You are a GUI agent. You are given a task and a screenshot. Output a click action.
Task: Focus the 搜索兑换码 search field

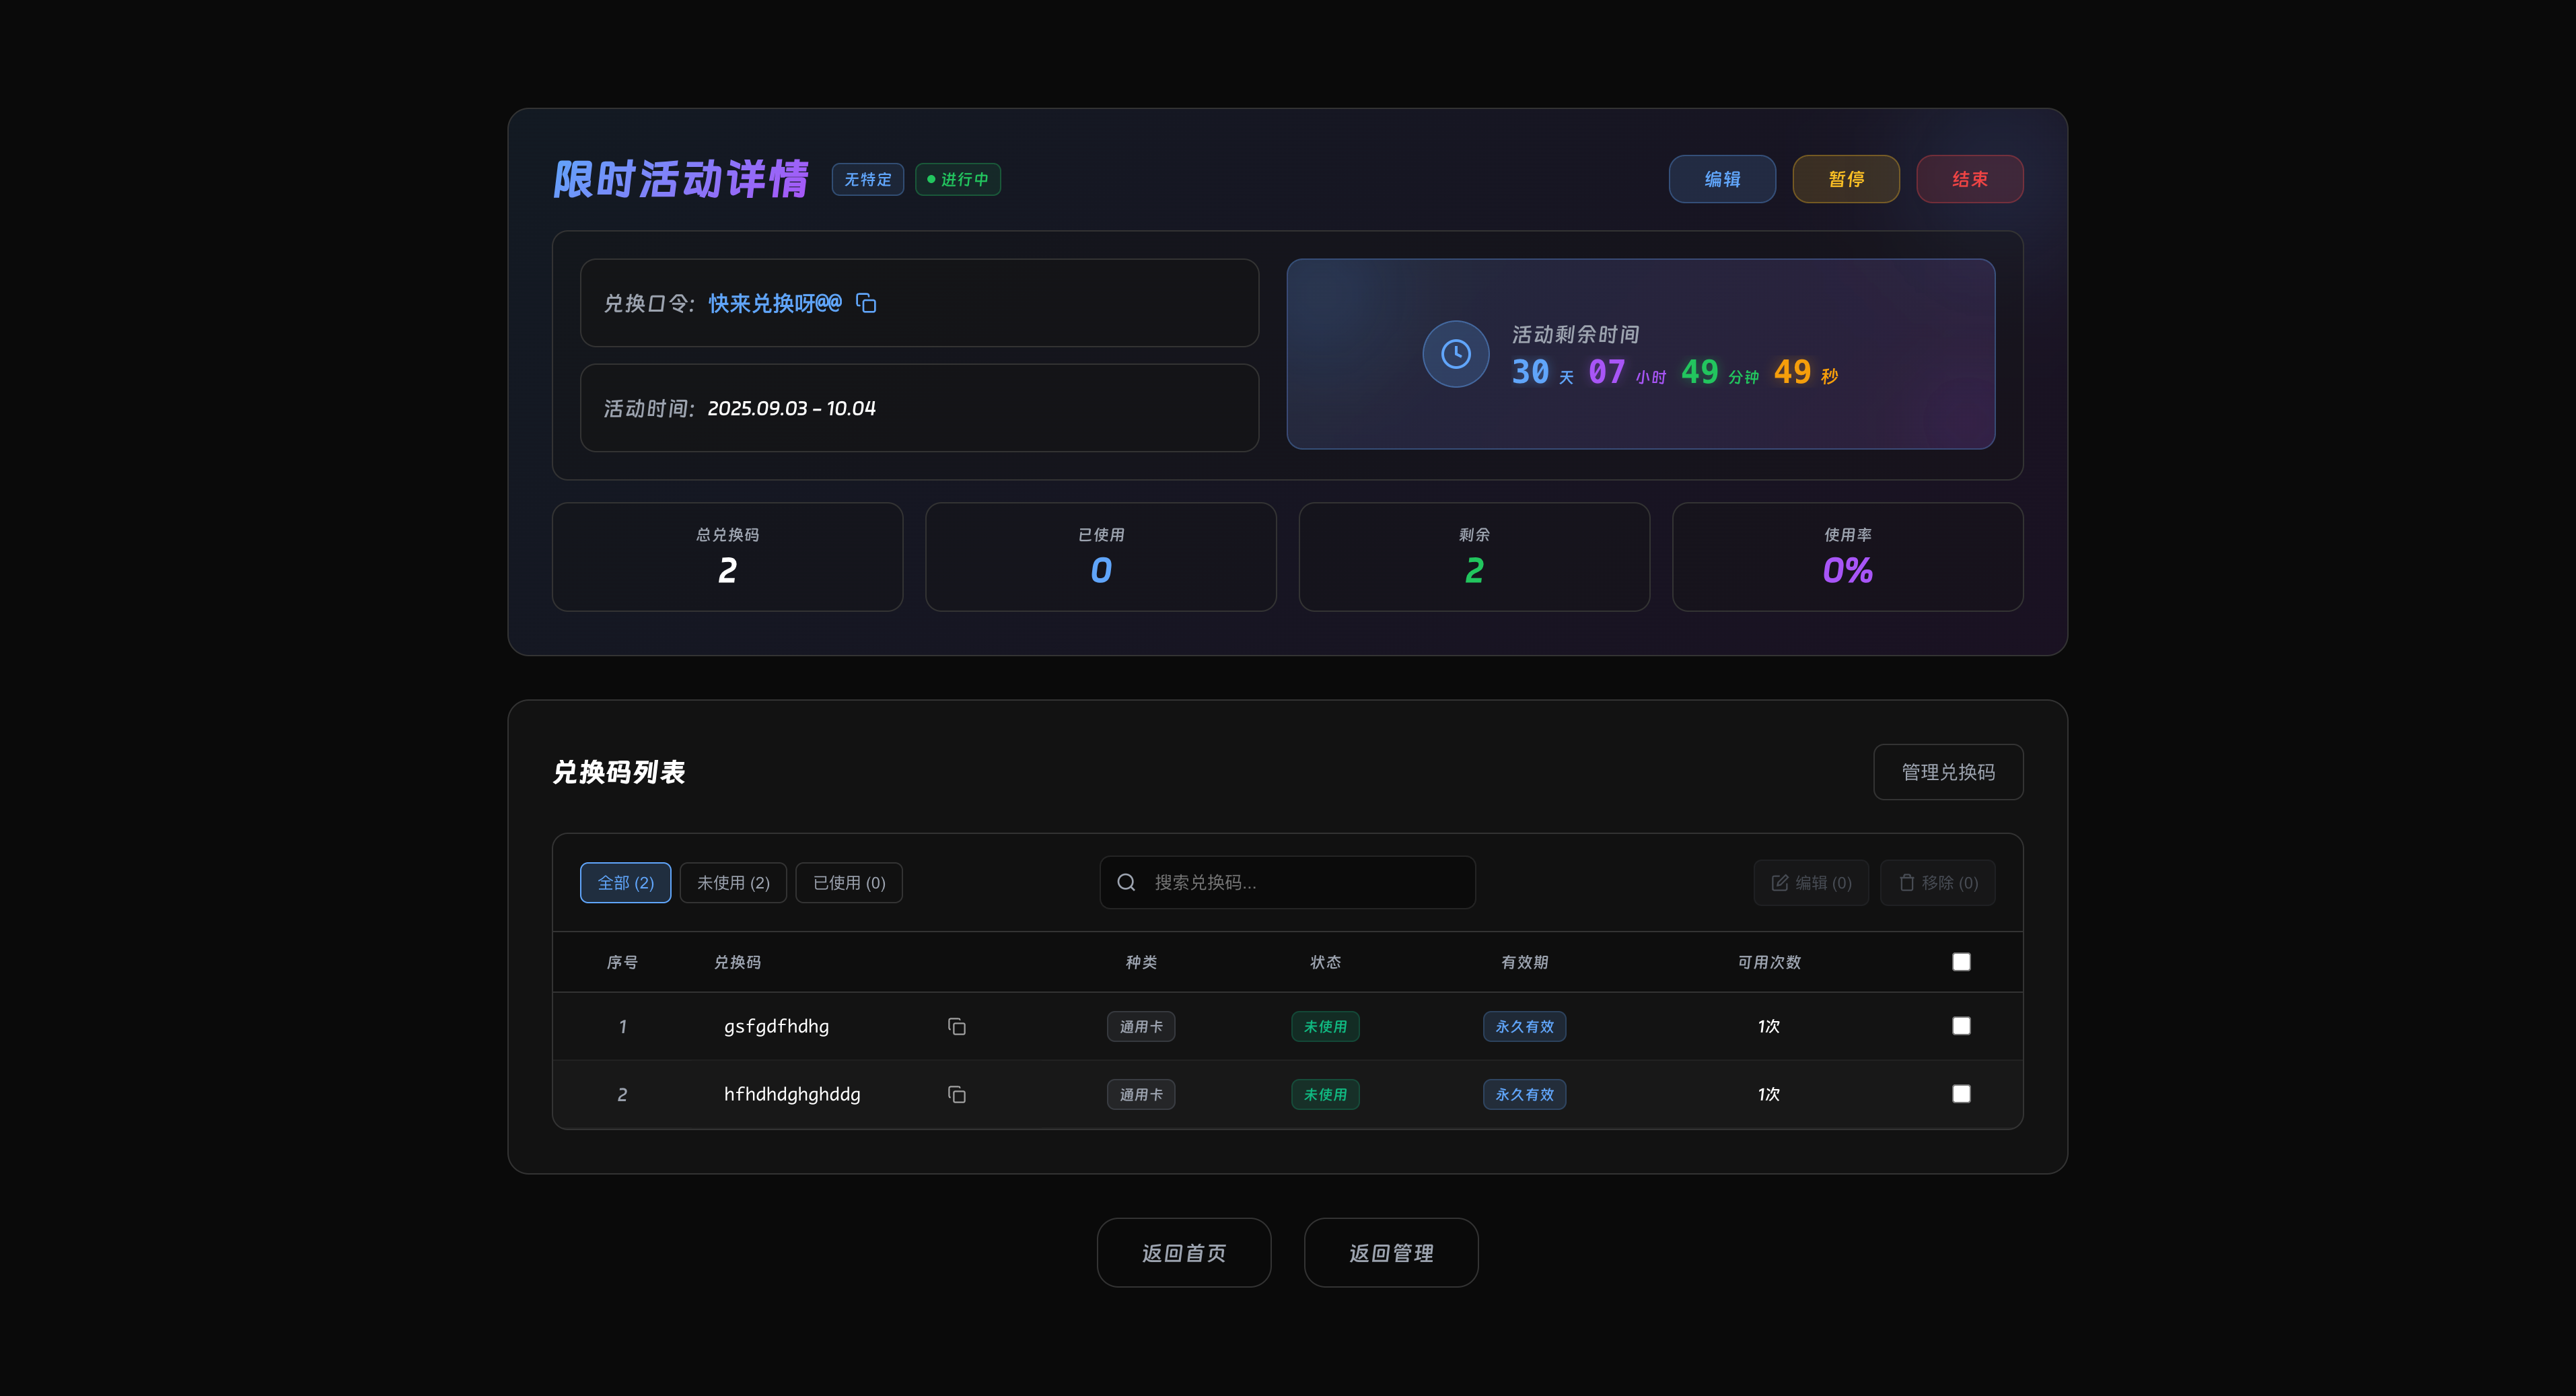(x=1300, y=882)
